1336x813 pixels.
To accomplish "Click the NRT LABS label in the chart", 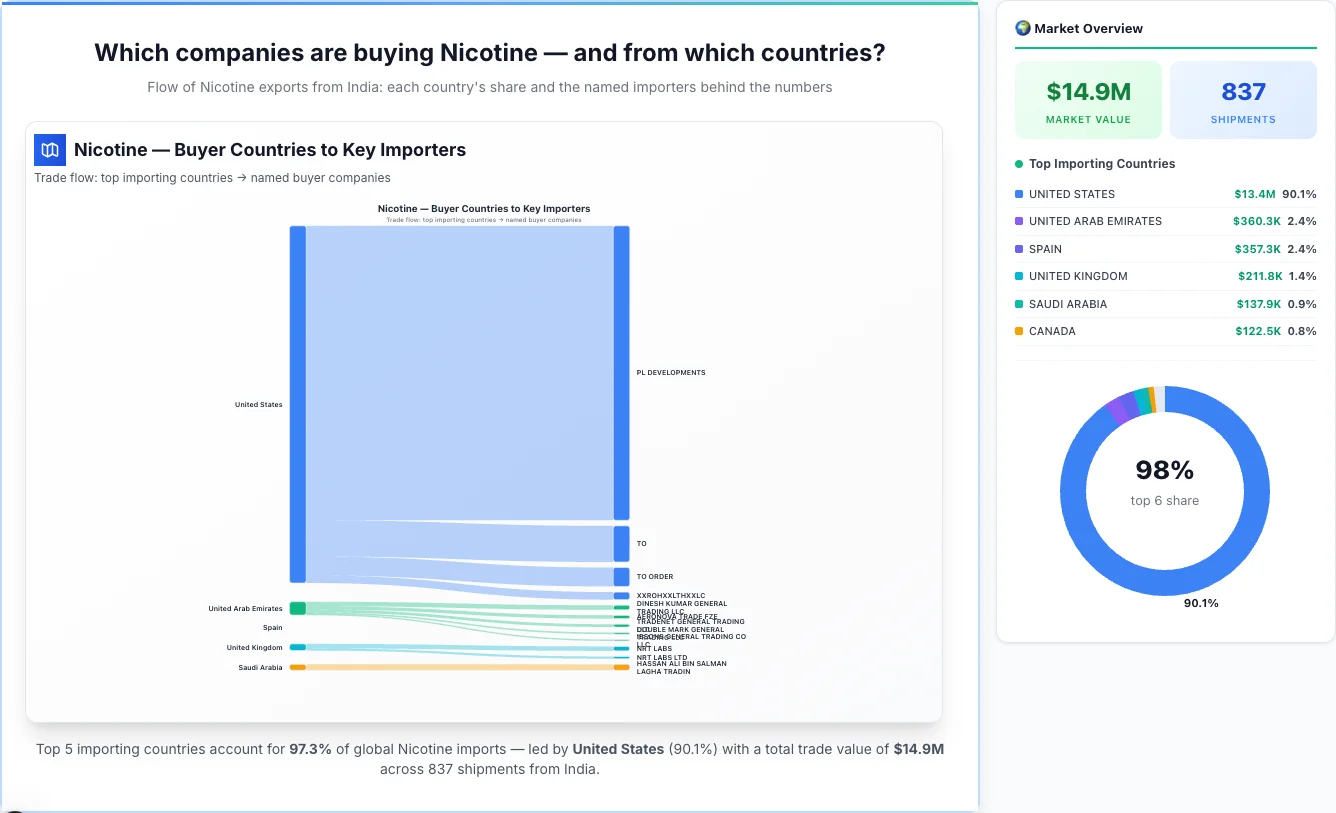I will (x=654, y=649).
